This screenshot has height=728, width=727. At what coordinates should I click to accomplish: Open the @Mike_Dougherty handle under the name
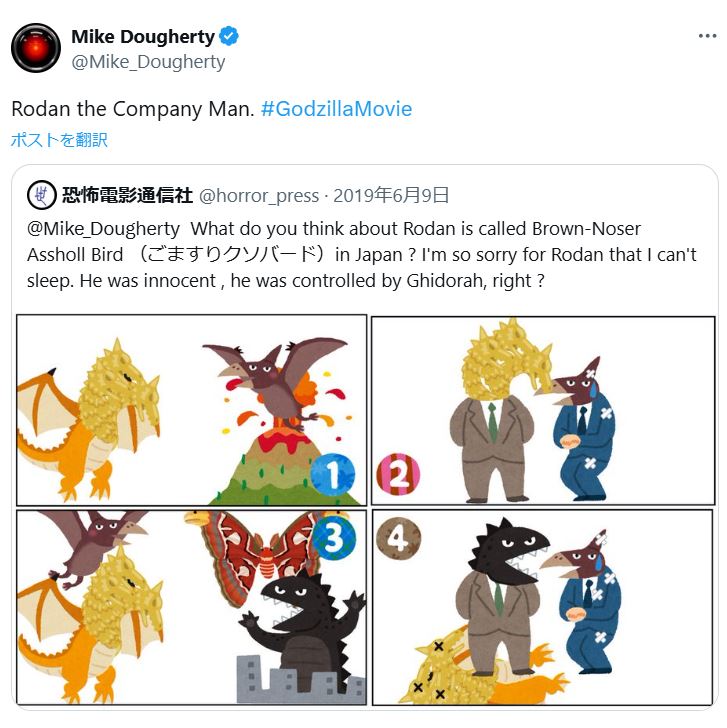148,62
